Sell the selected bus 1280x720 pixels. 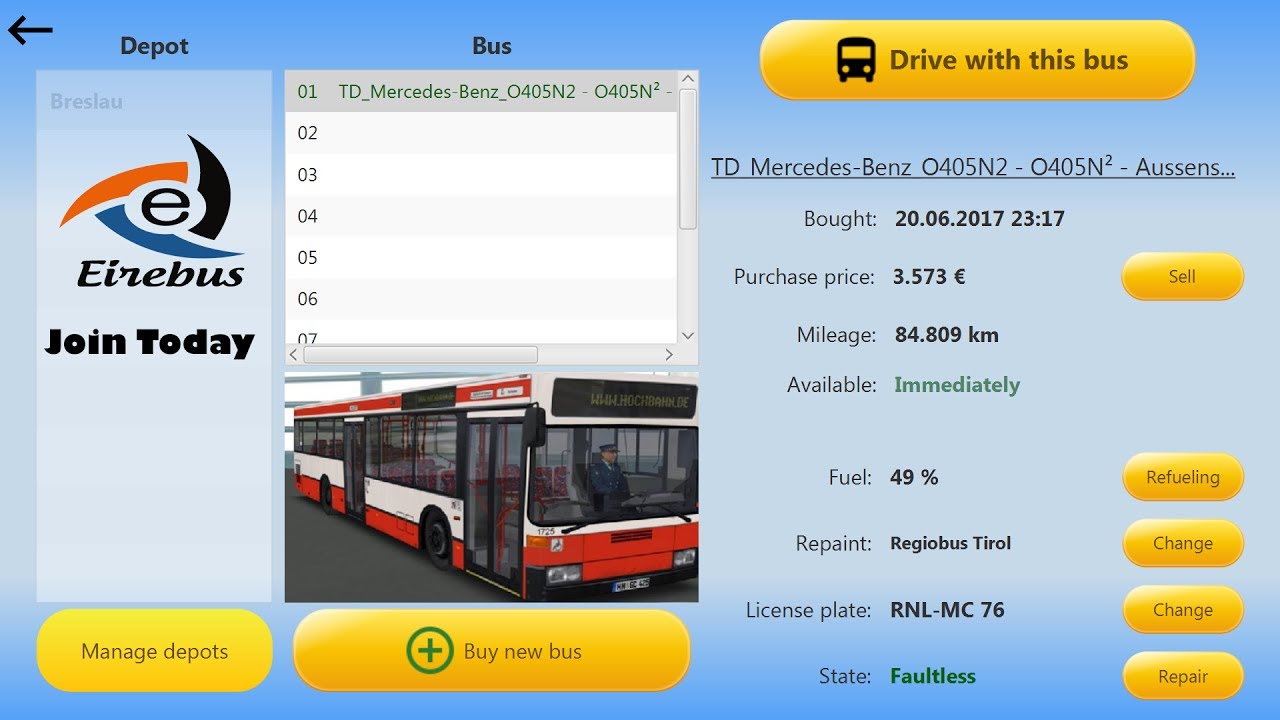pos(1182,277)
